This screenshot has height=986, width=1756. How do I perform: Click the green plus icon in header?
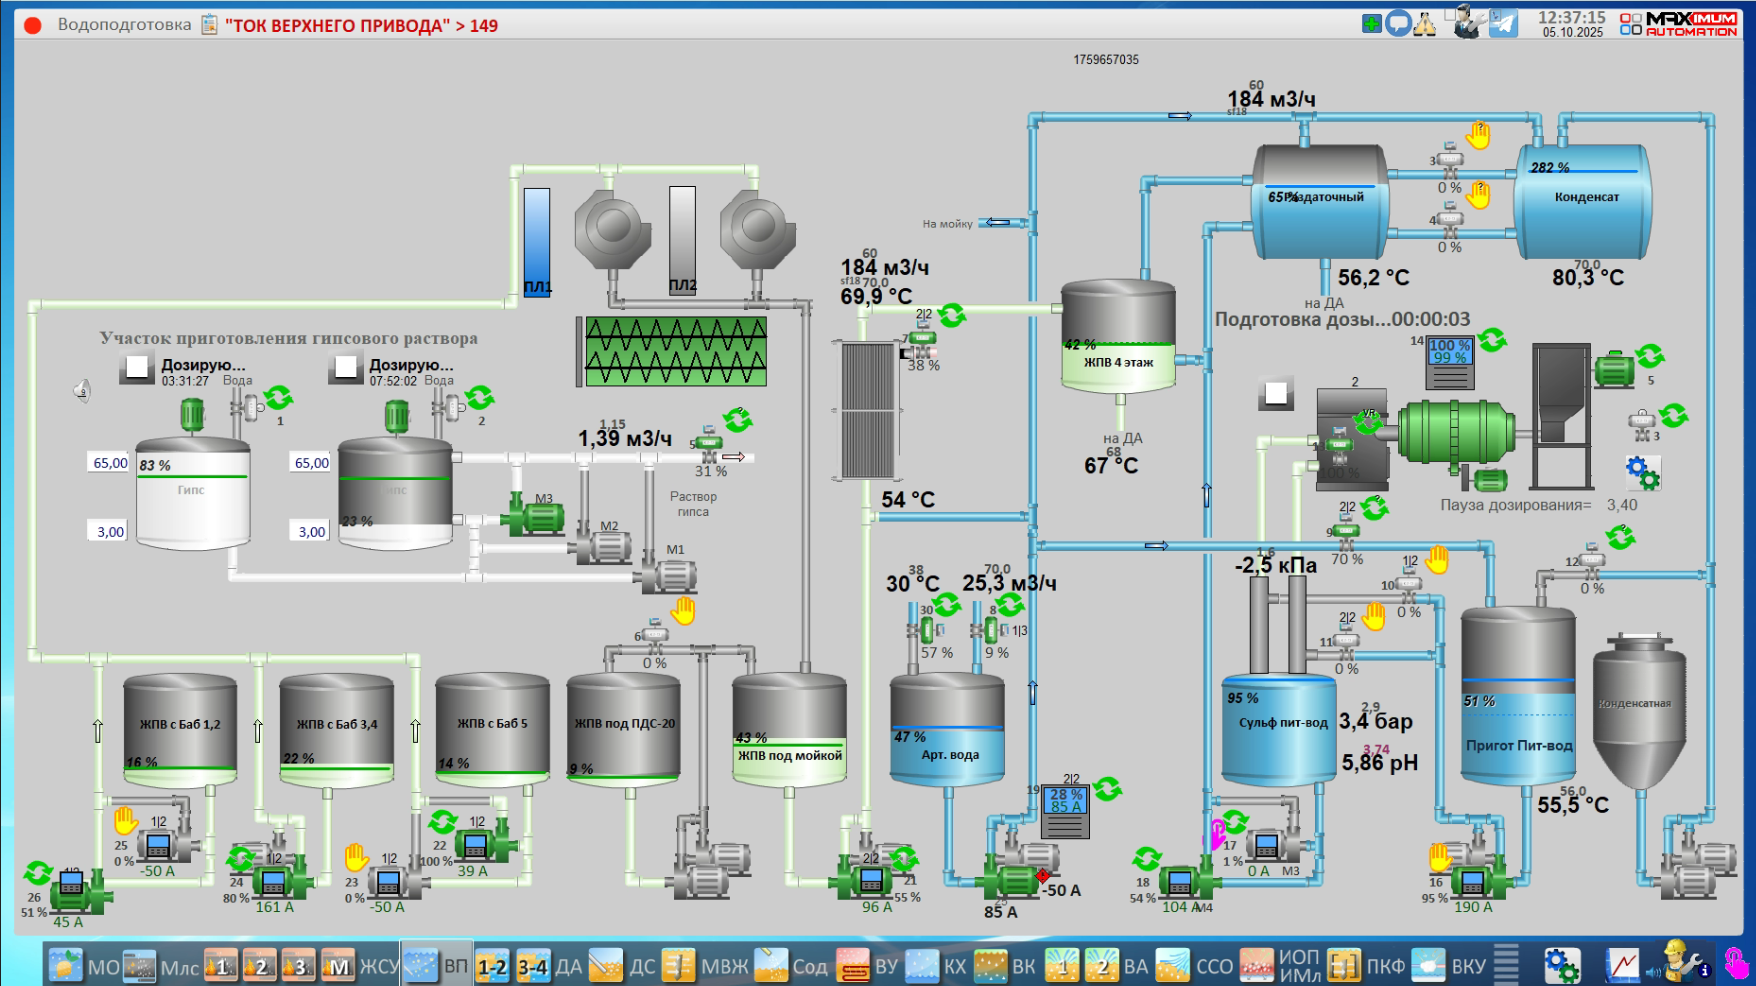click(1372, 23)
